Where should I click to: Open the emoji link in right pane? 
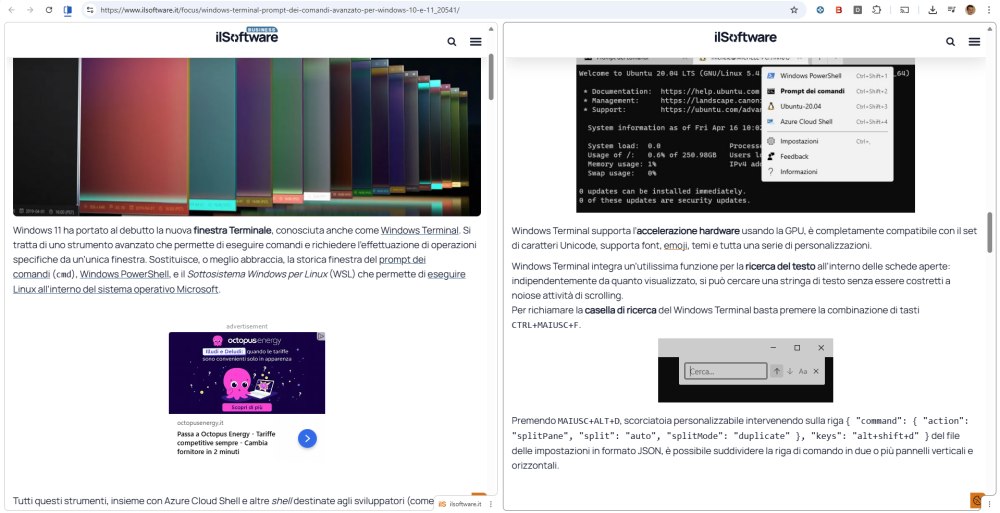(x=675, y=246)
